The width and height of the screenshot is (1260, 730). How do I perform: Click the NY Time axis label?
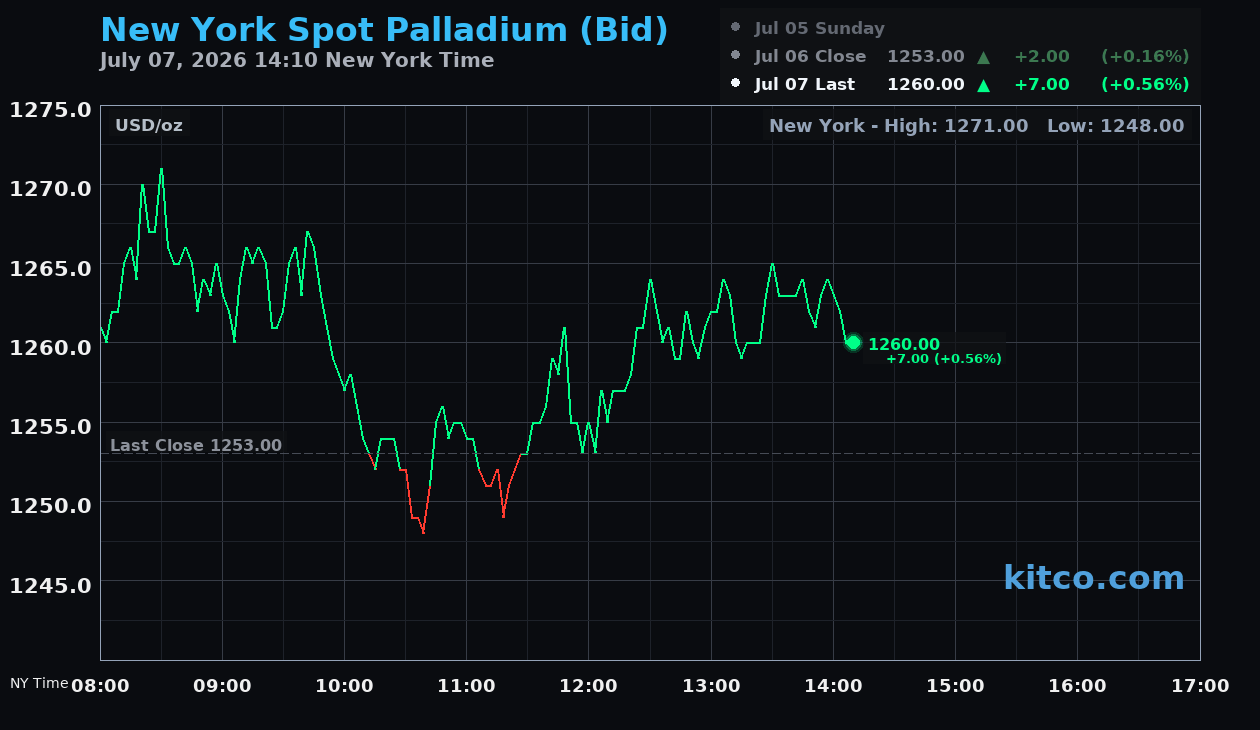point(39,683)
